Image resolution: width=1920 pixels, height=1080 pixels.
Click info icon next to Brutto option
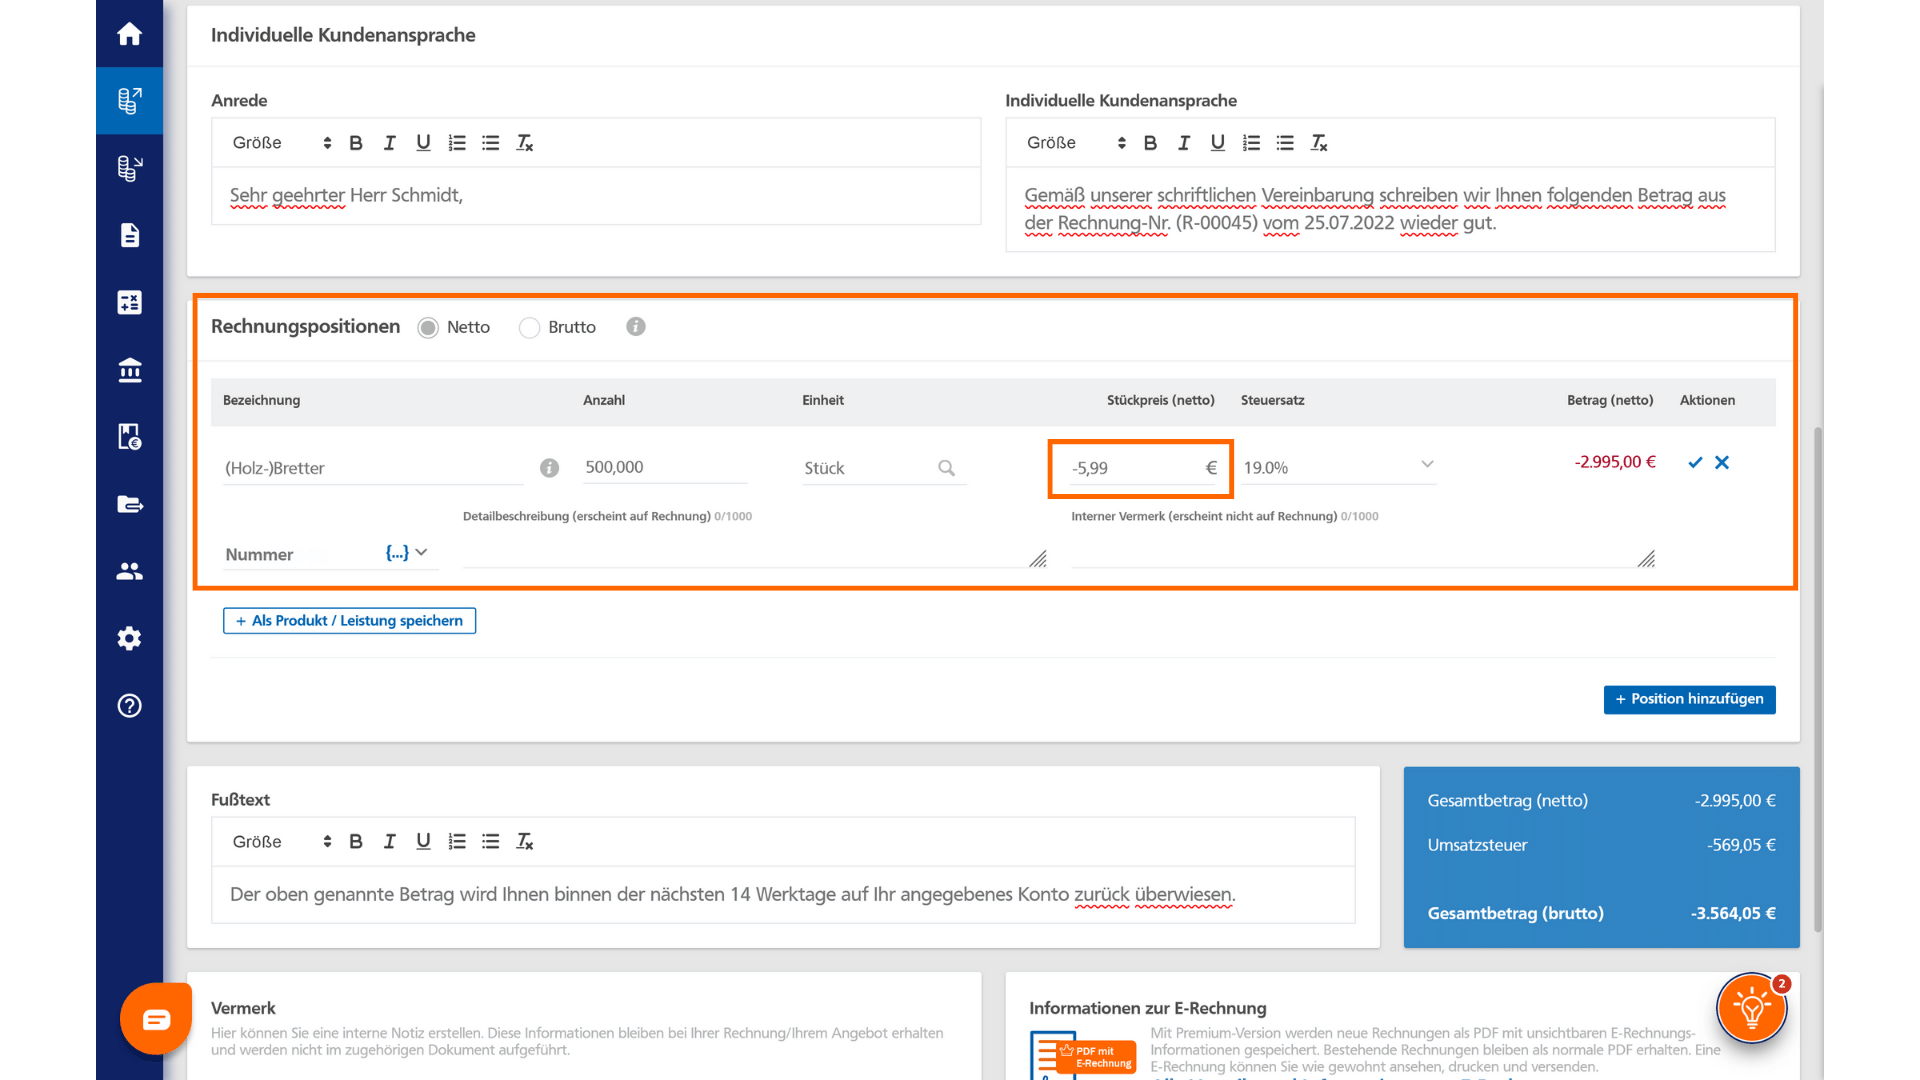pyautogui.click(x=636, y=326)
